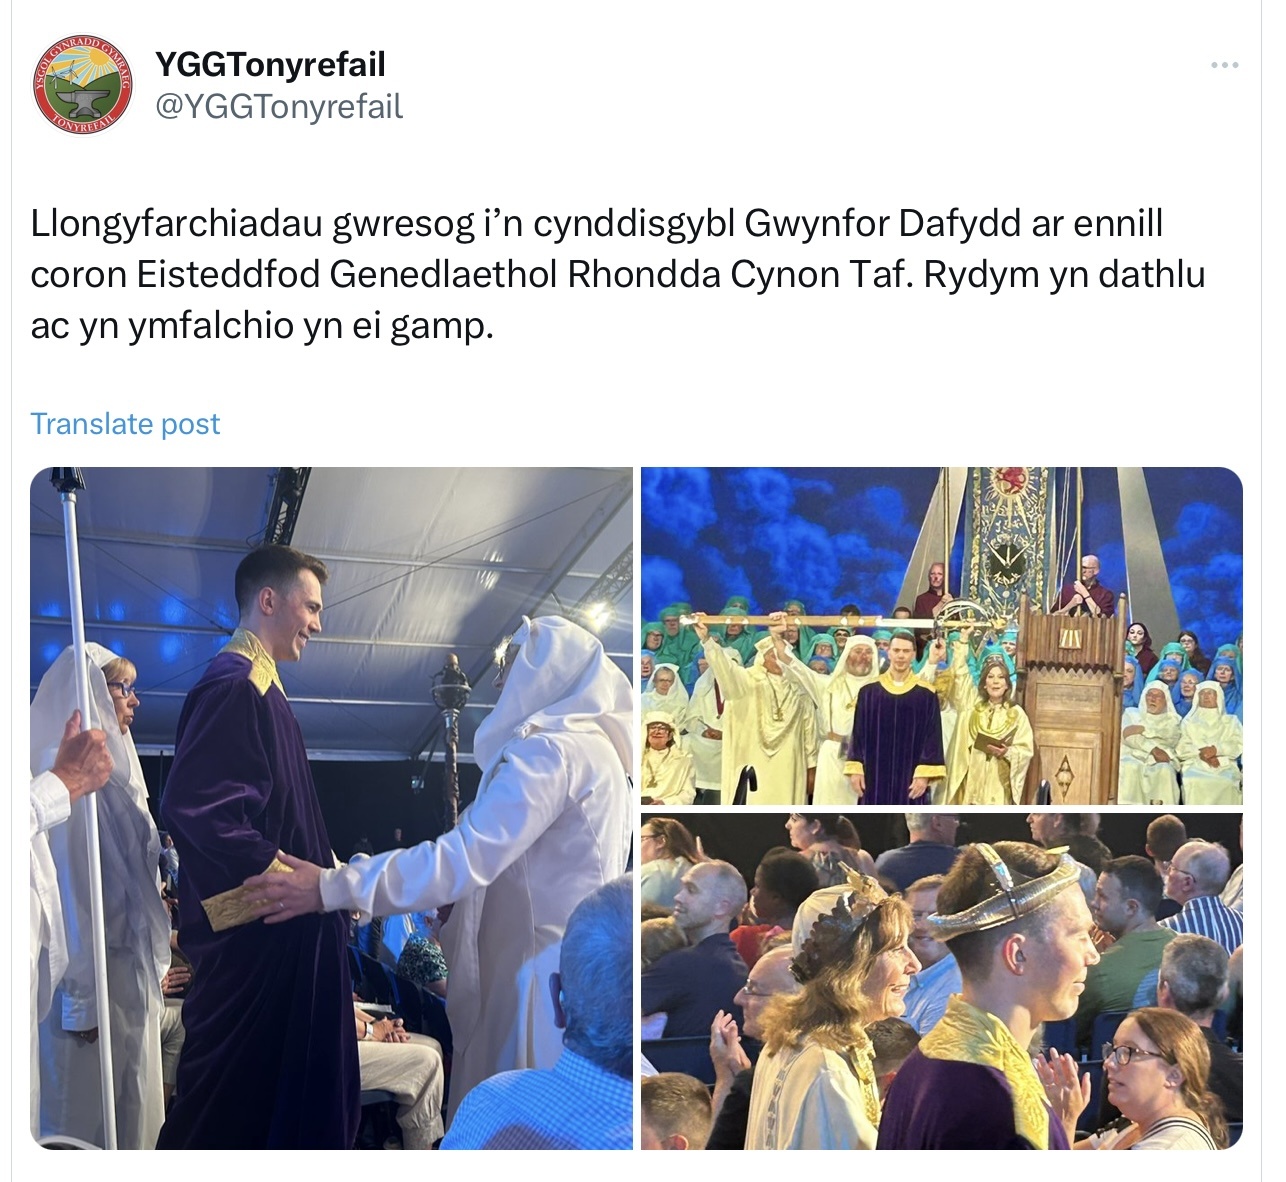Open the bottom-right audience photo

[x=941, y=981]
